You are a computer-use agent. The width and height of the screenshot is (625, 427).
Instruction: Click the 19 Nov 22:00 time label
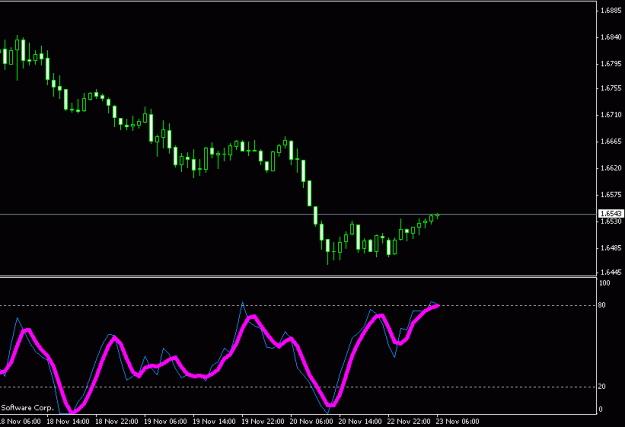coord(263,421)
